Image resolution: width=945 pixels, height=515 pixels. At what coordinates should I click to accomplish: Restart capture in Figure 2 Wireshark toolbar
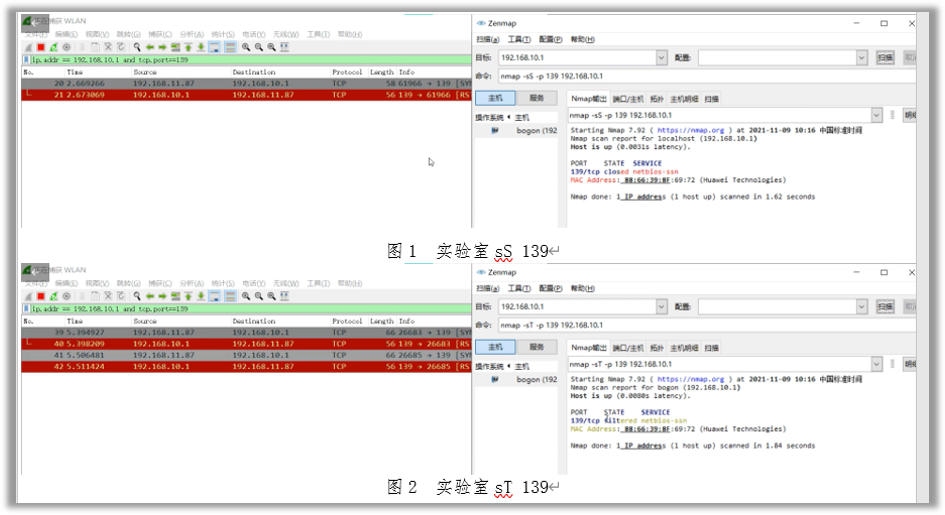coord(54,296)
